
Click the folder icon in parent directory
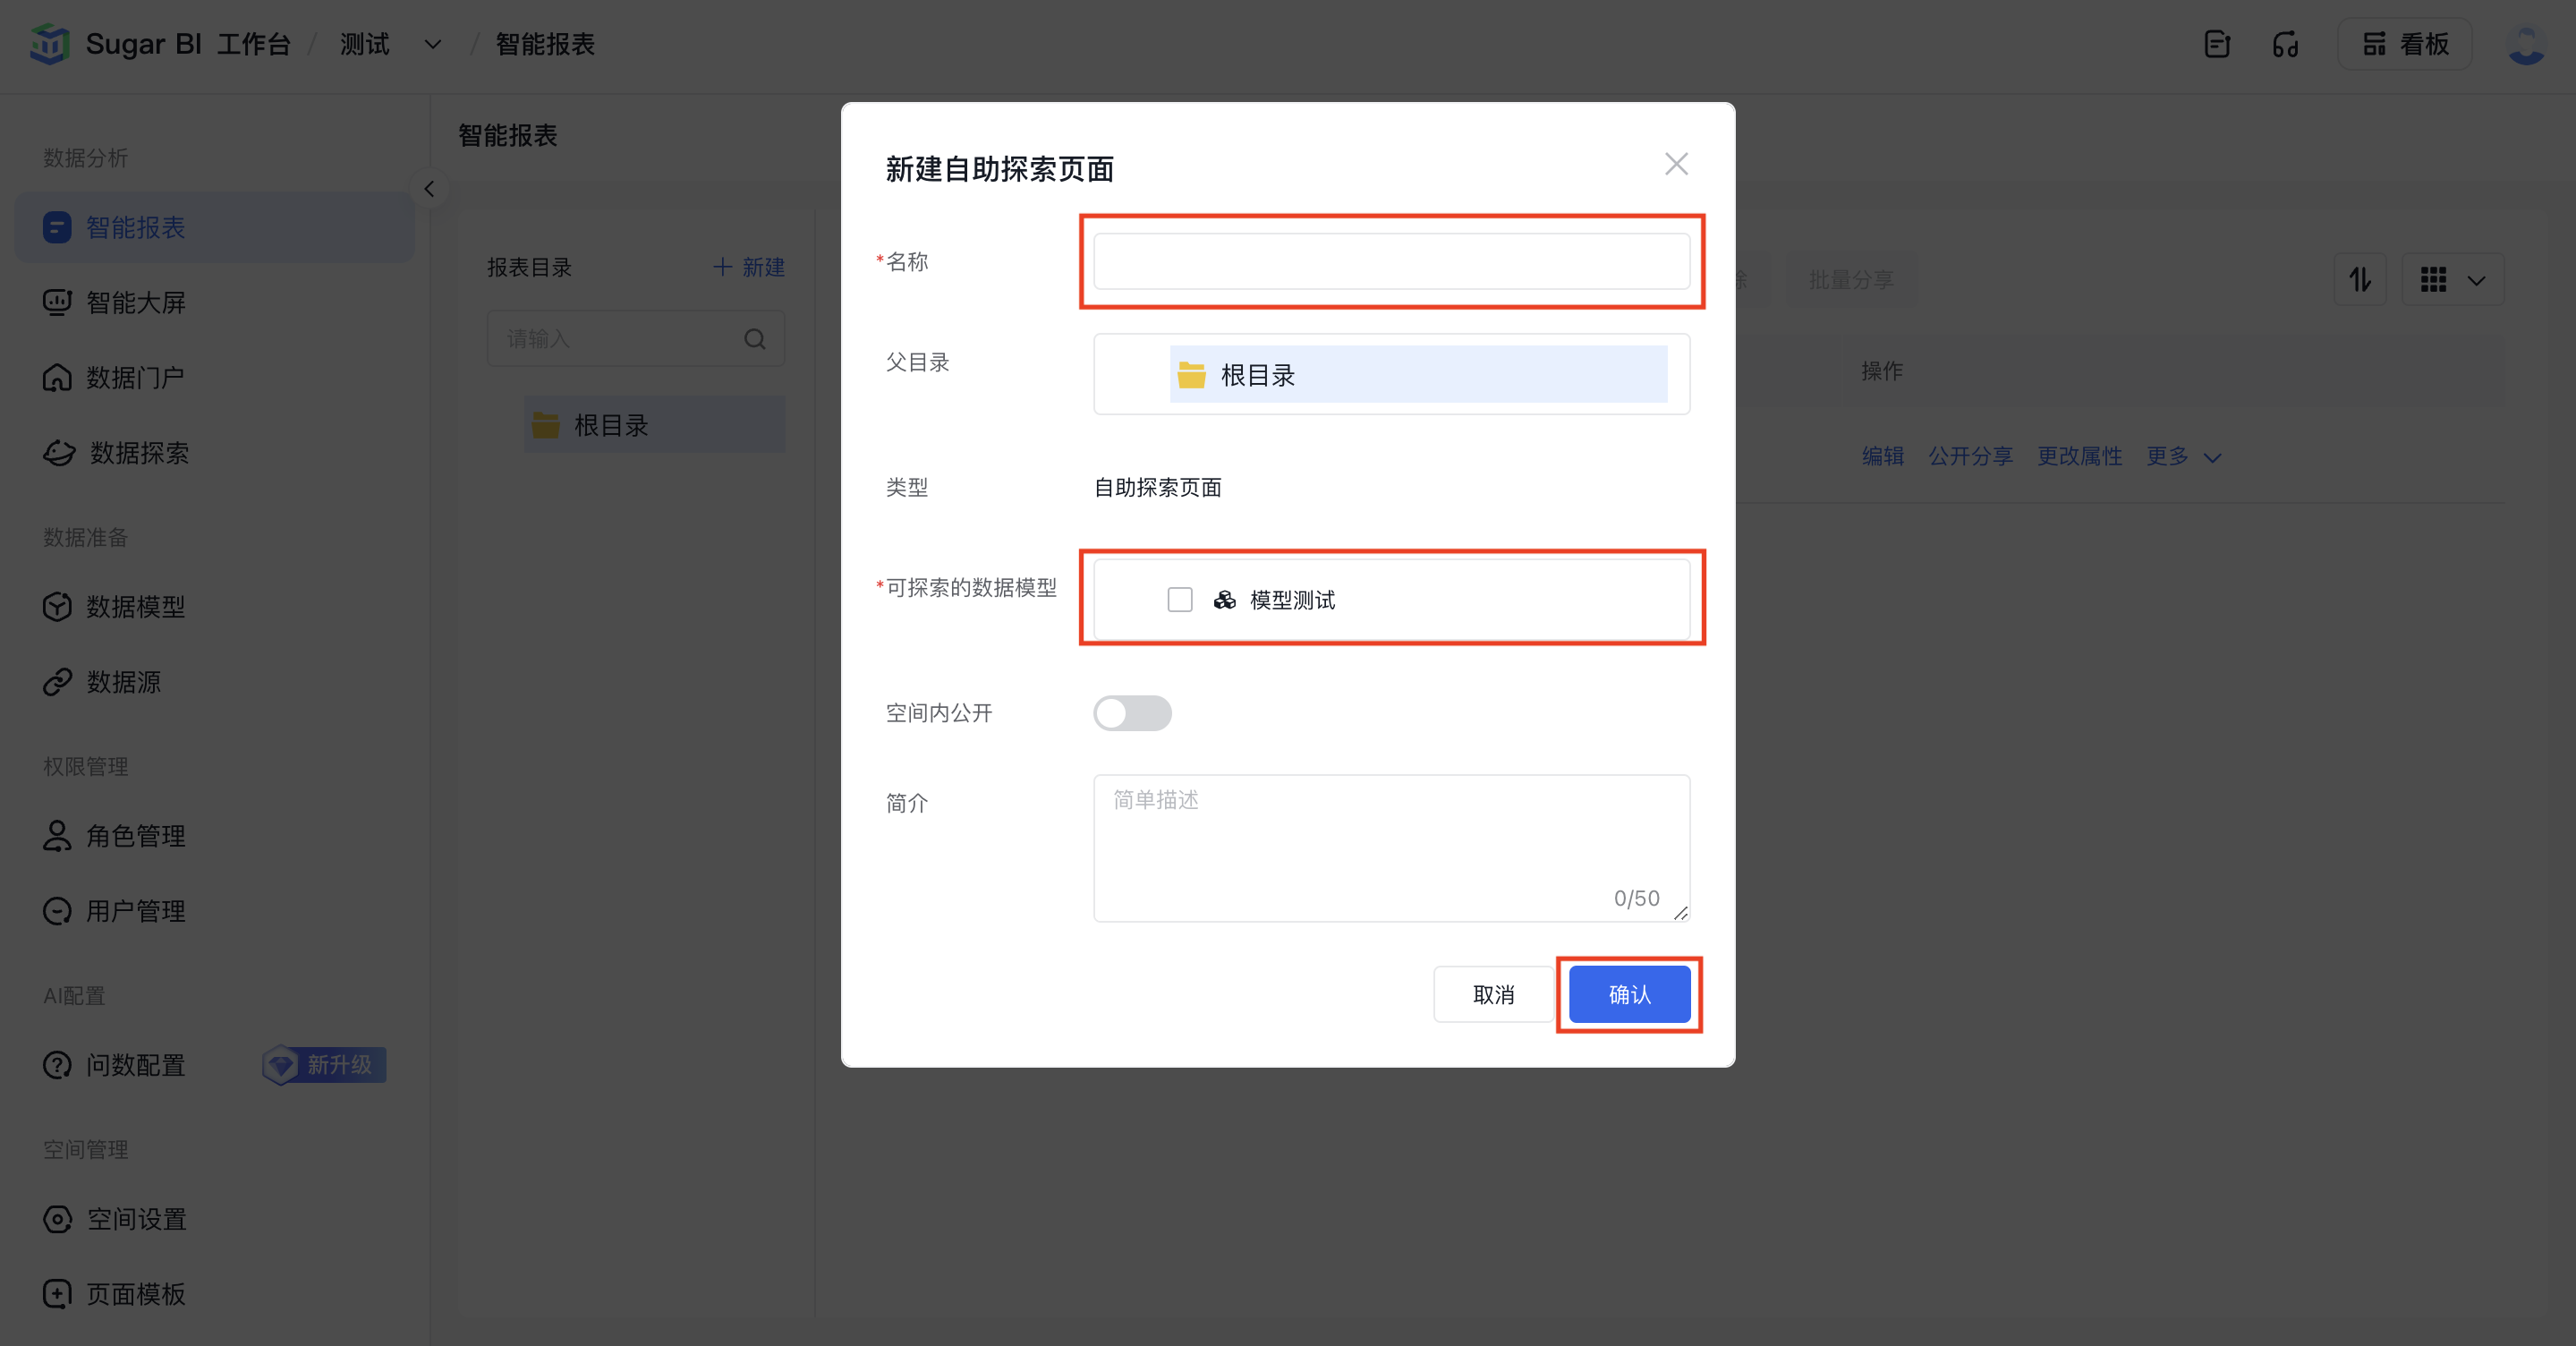click(1191, 375)
